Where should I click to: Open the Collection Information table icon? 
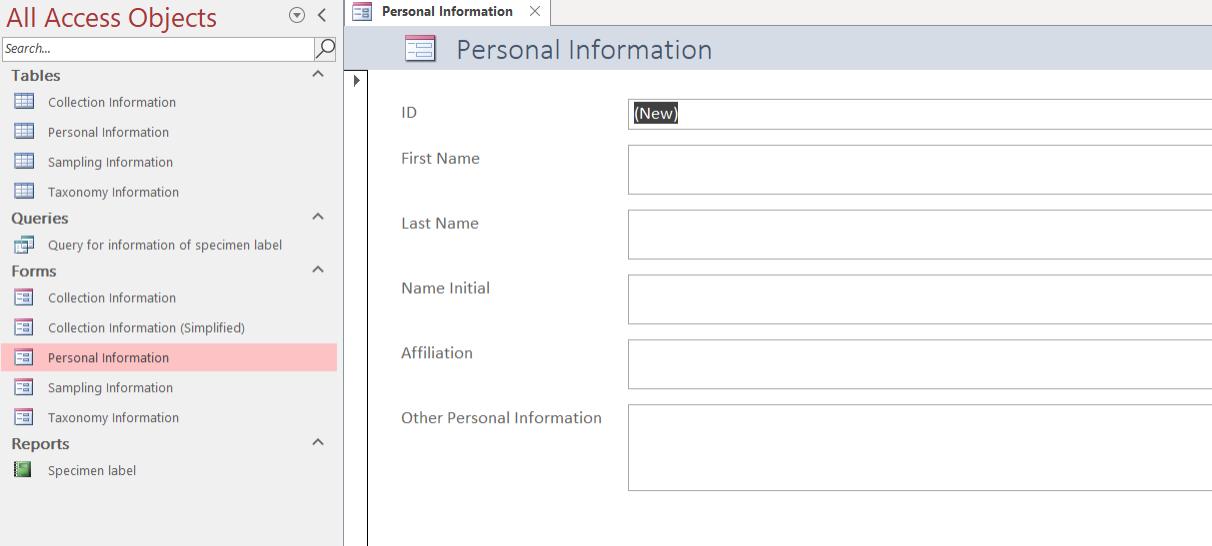click(x=24, y=102)
